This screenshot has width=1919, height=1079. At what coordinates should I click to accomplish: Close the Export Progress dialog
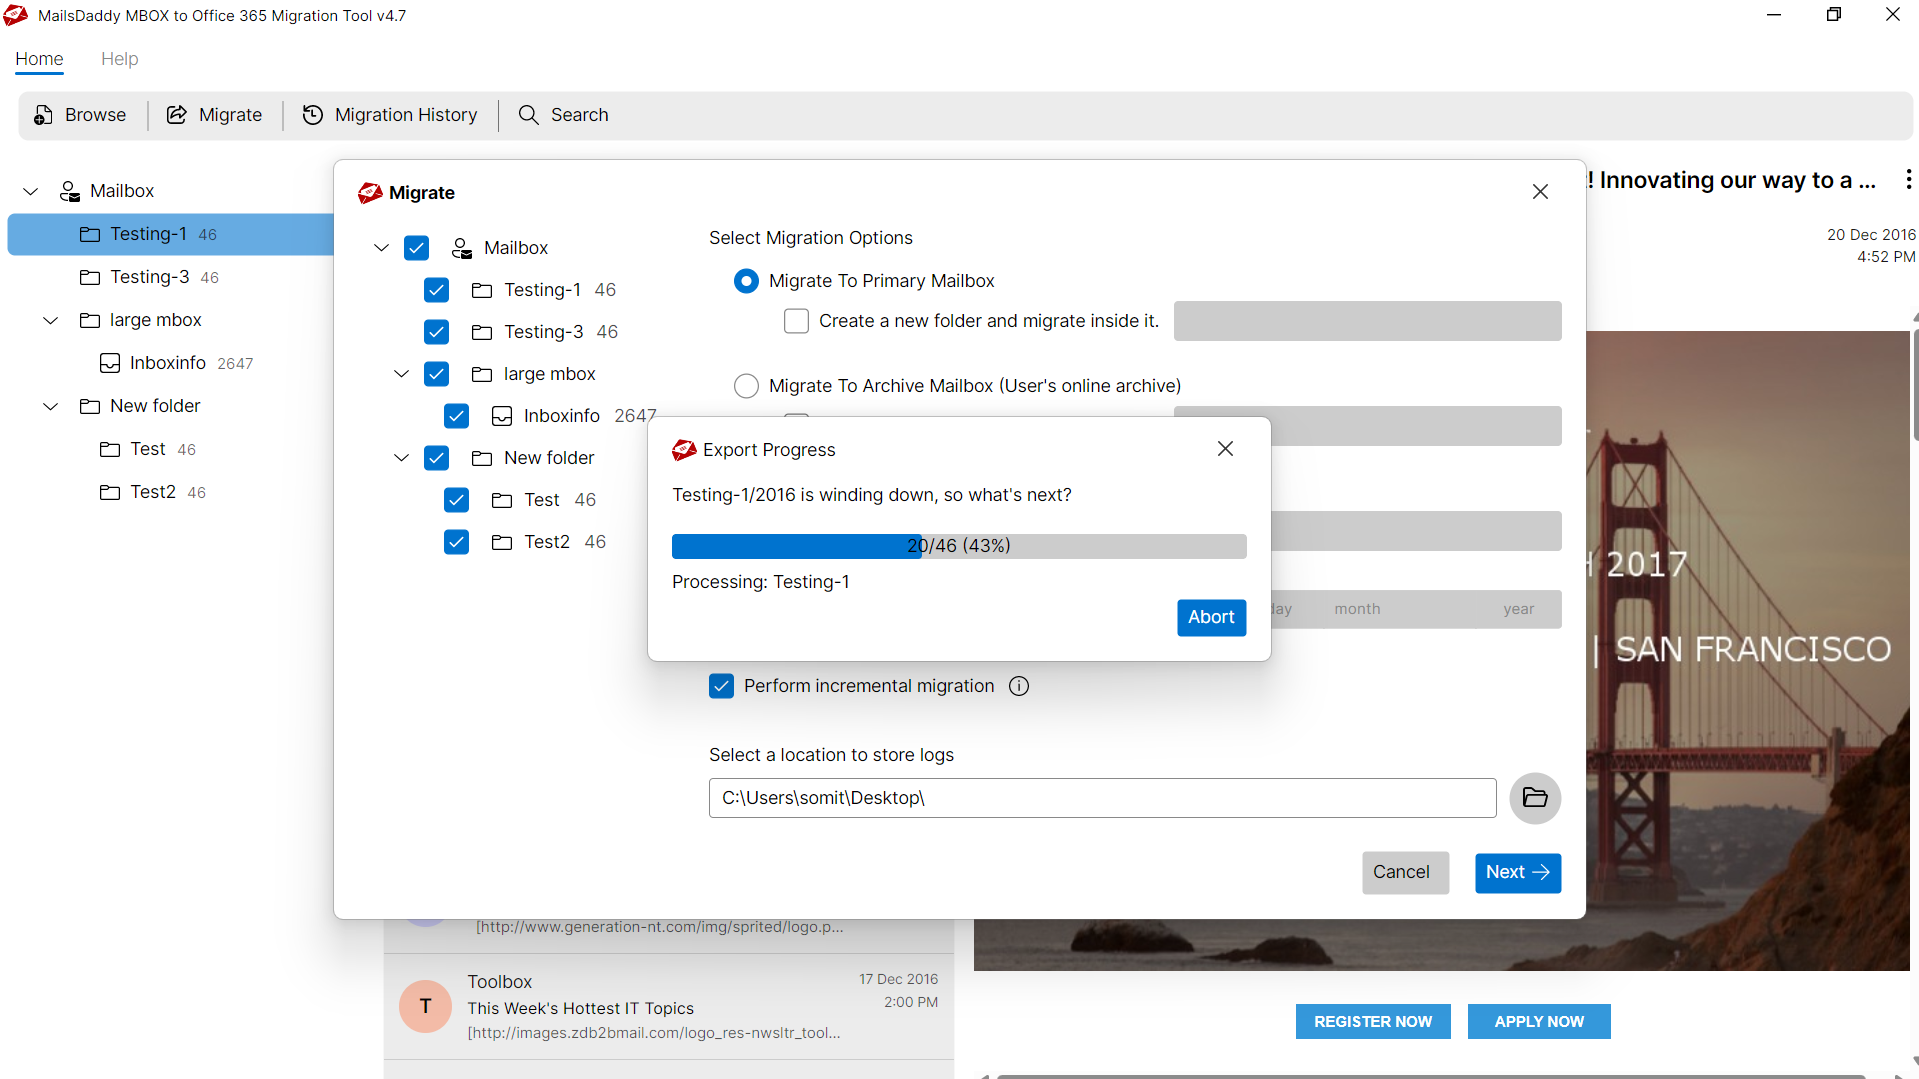point(1226,449)
